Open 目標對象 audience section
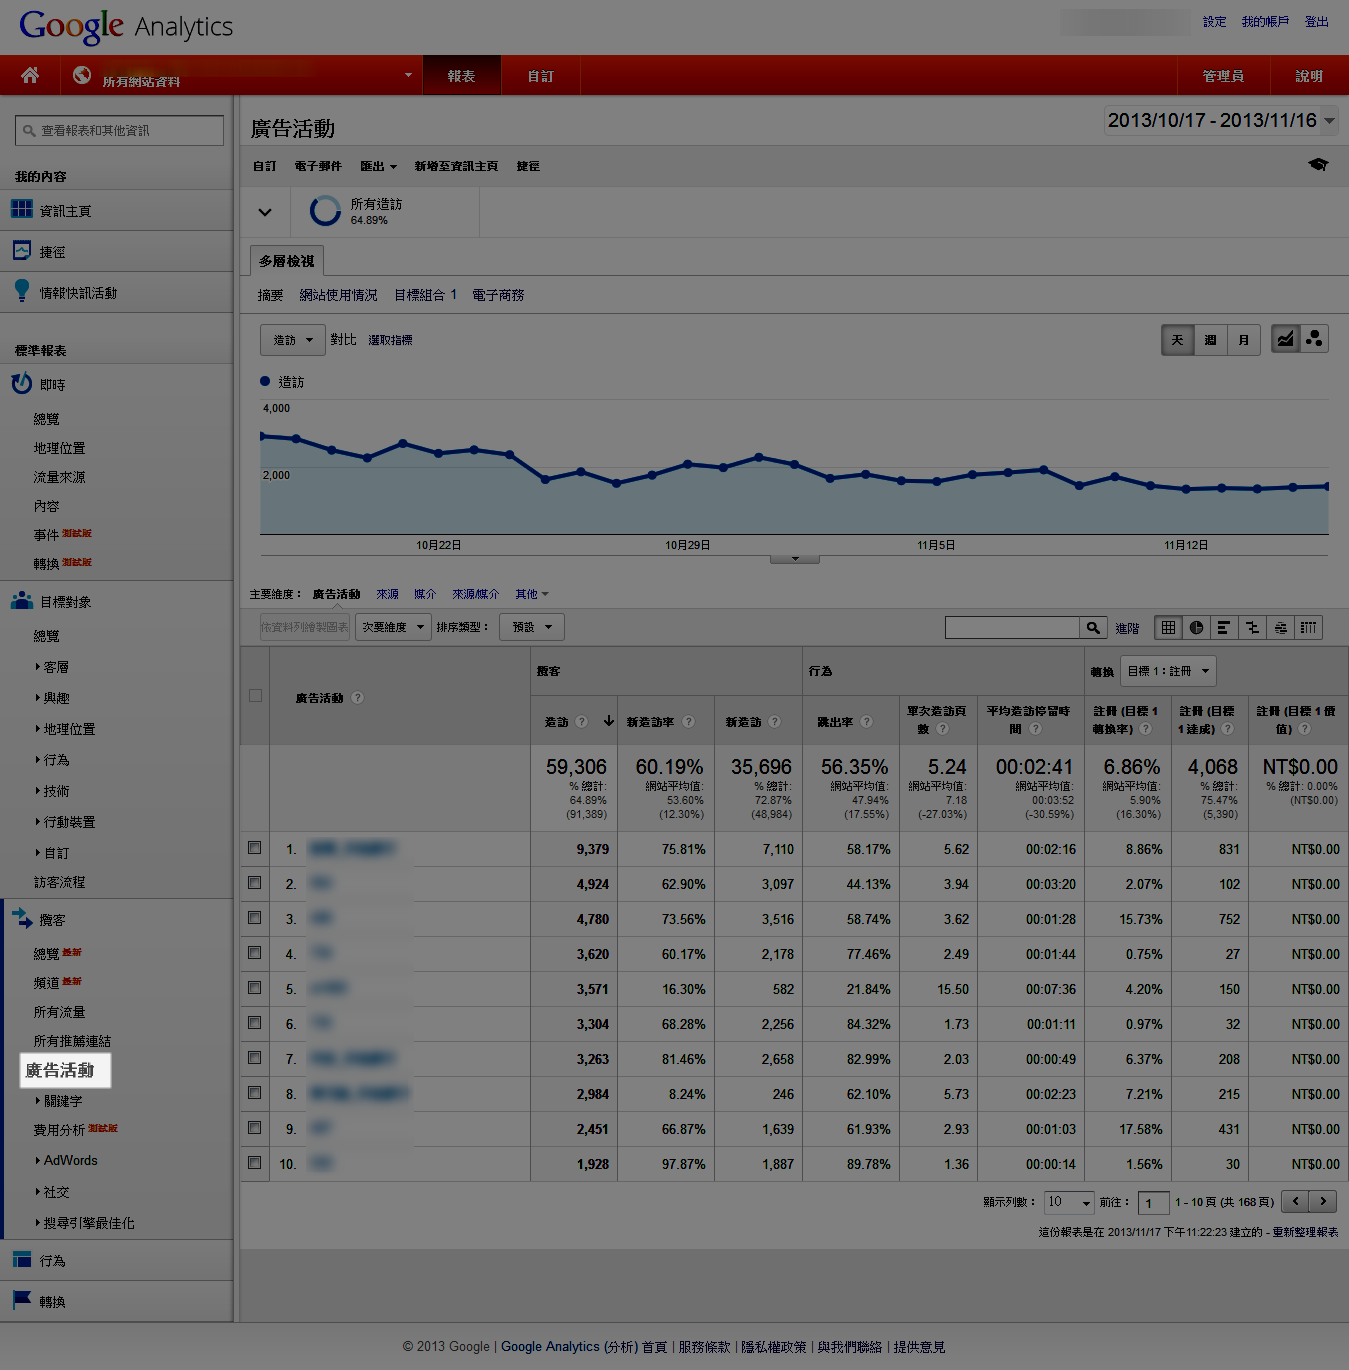This screenshot has height=1370, width=1349. [x=116, y=601]
